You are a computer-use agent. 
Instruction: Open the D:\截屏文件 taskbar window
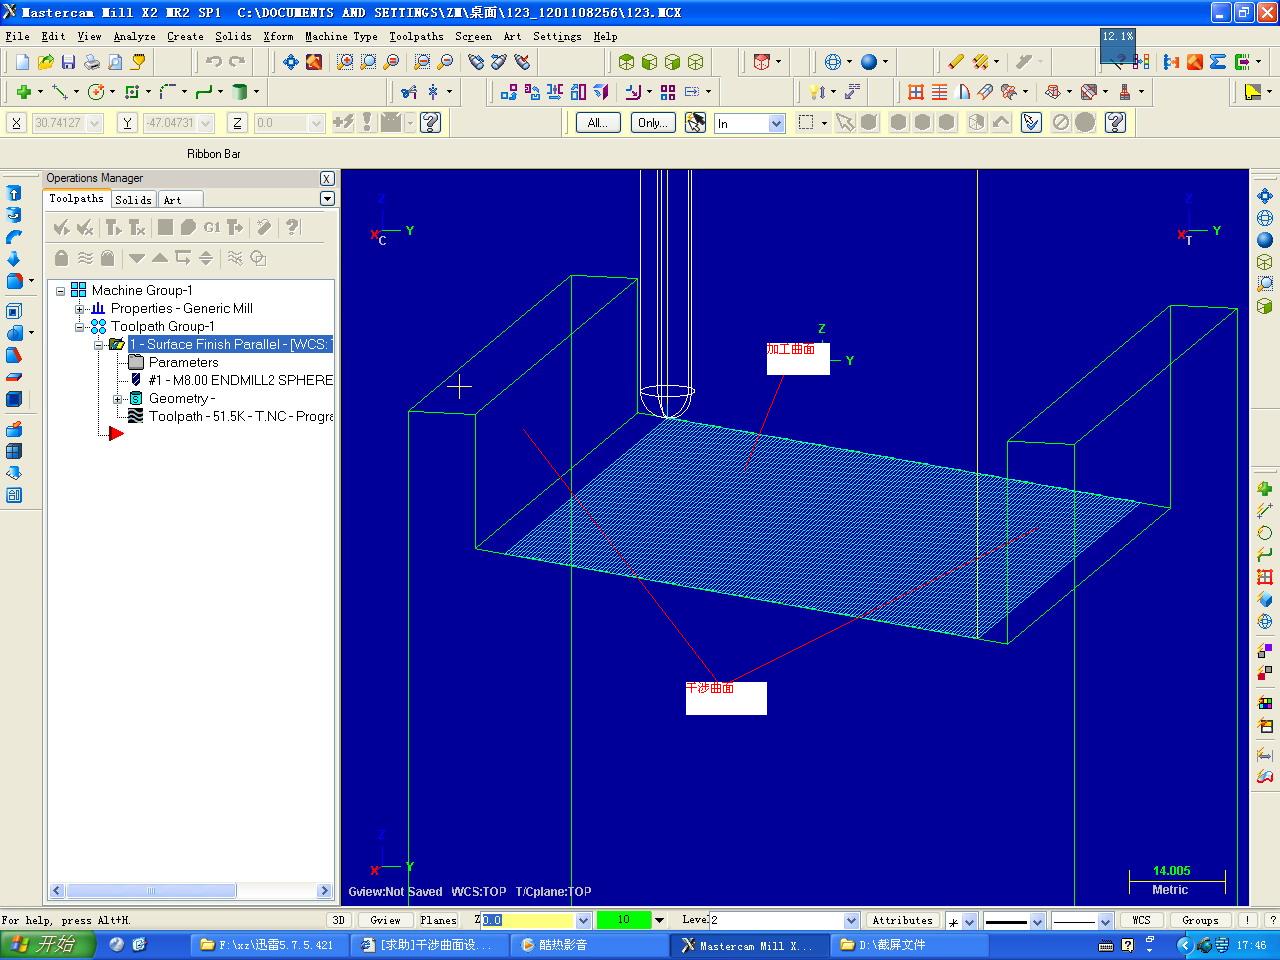pos(909,944)
